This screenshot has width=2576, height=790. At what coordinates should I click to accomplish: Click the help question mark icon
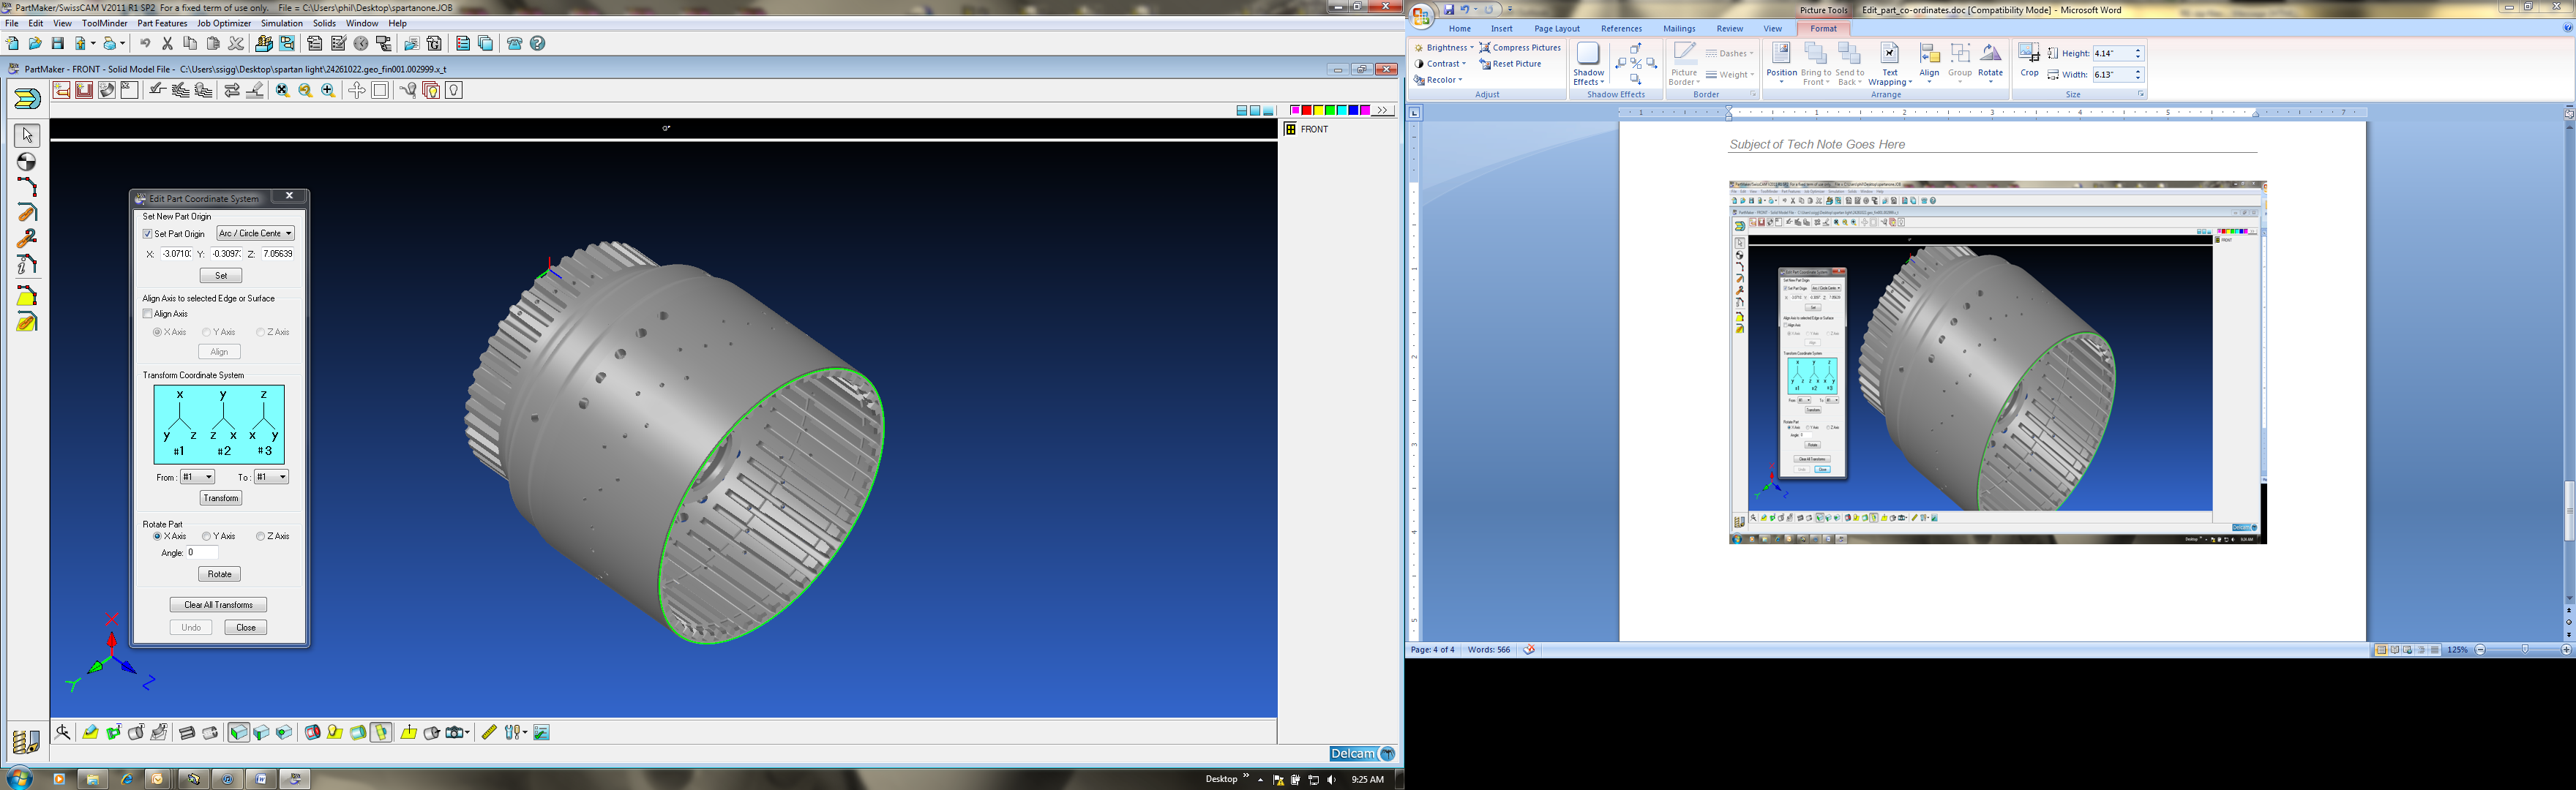point(538,43)
